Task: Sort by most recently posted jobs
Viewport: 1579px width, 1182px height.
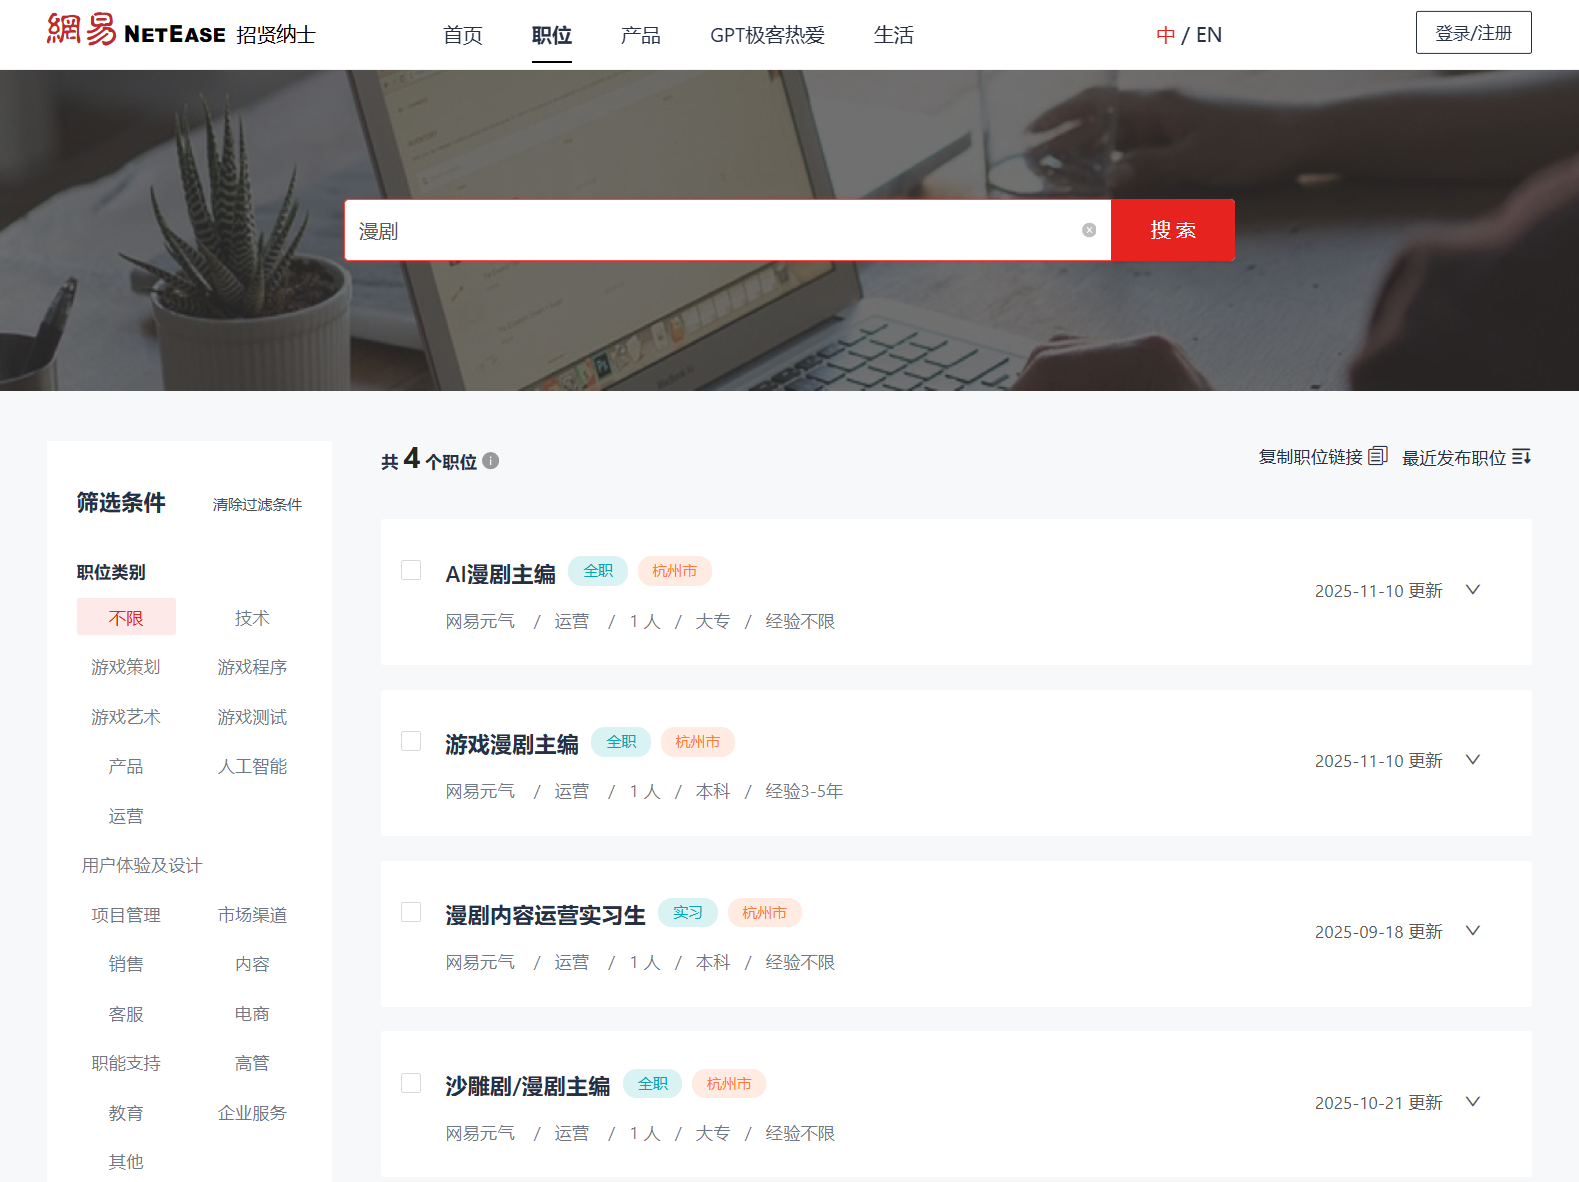Action: [x=1466, y=457]
